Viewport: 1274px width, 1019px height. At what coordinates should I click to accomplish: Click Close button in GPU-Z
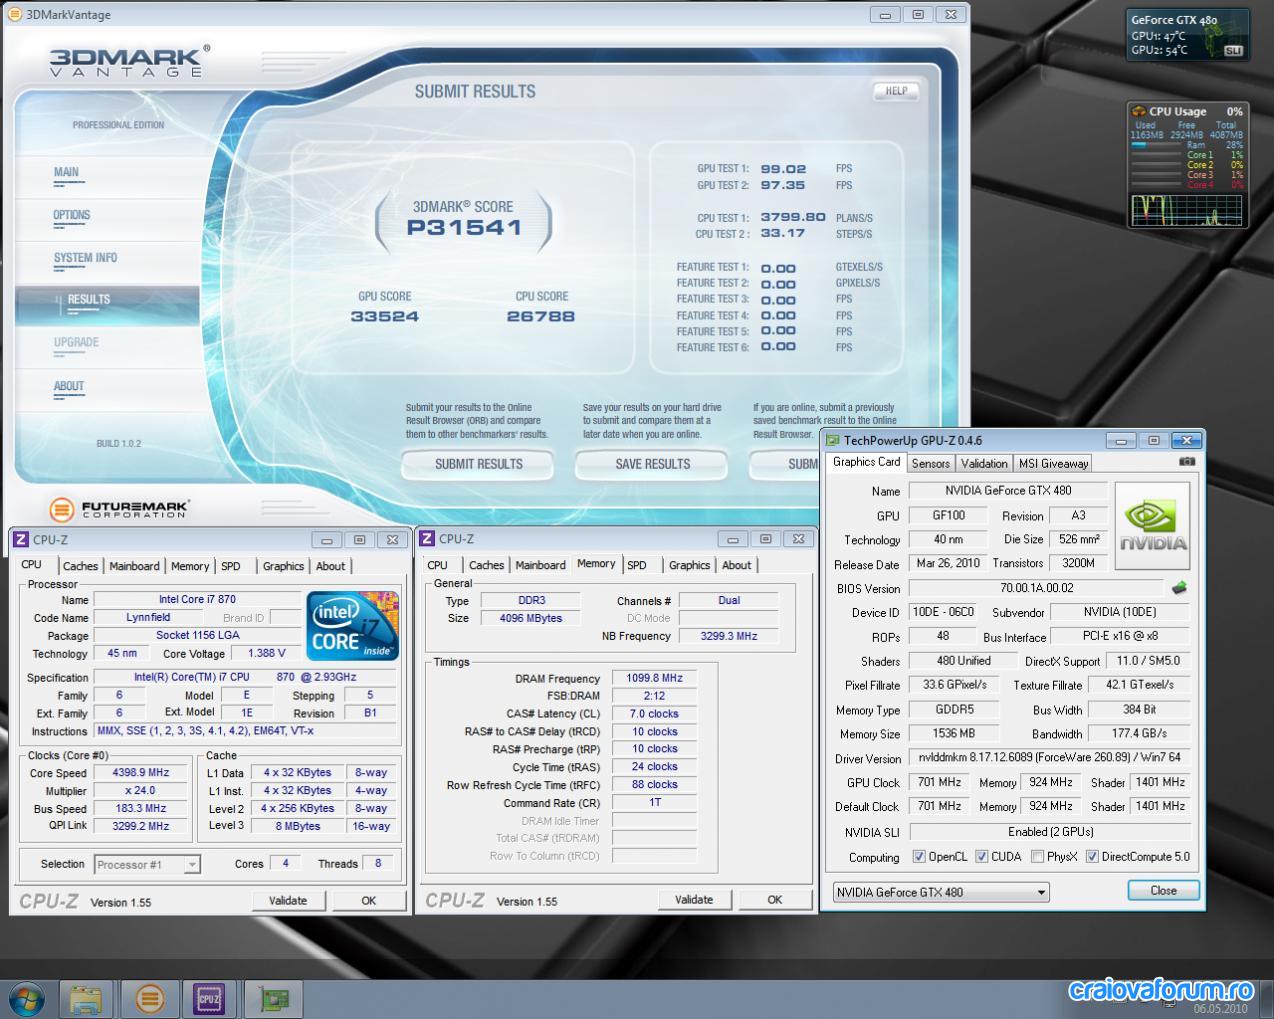1163,890
